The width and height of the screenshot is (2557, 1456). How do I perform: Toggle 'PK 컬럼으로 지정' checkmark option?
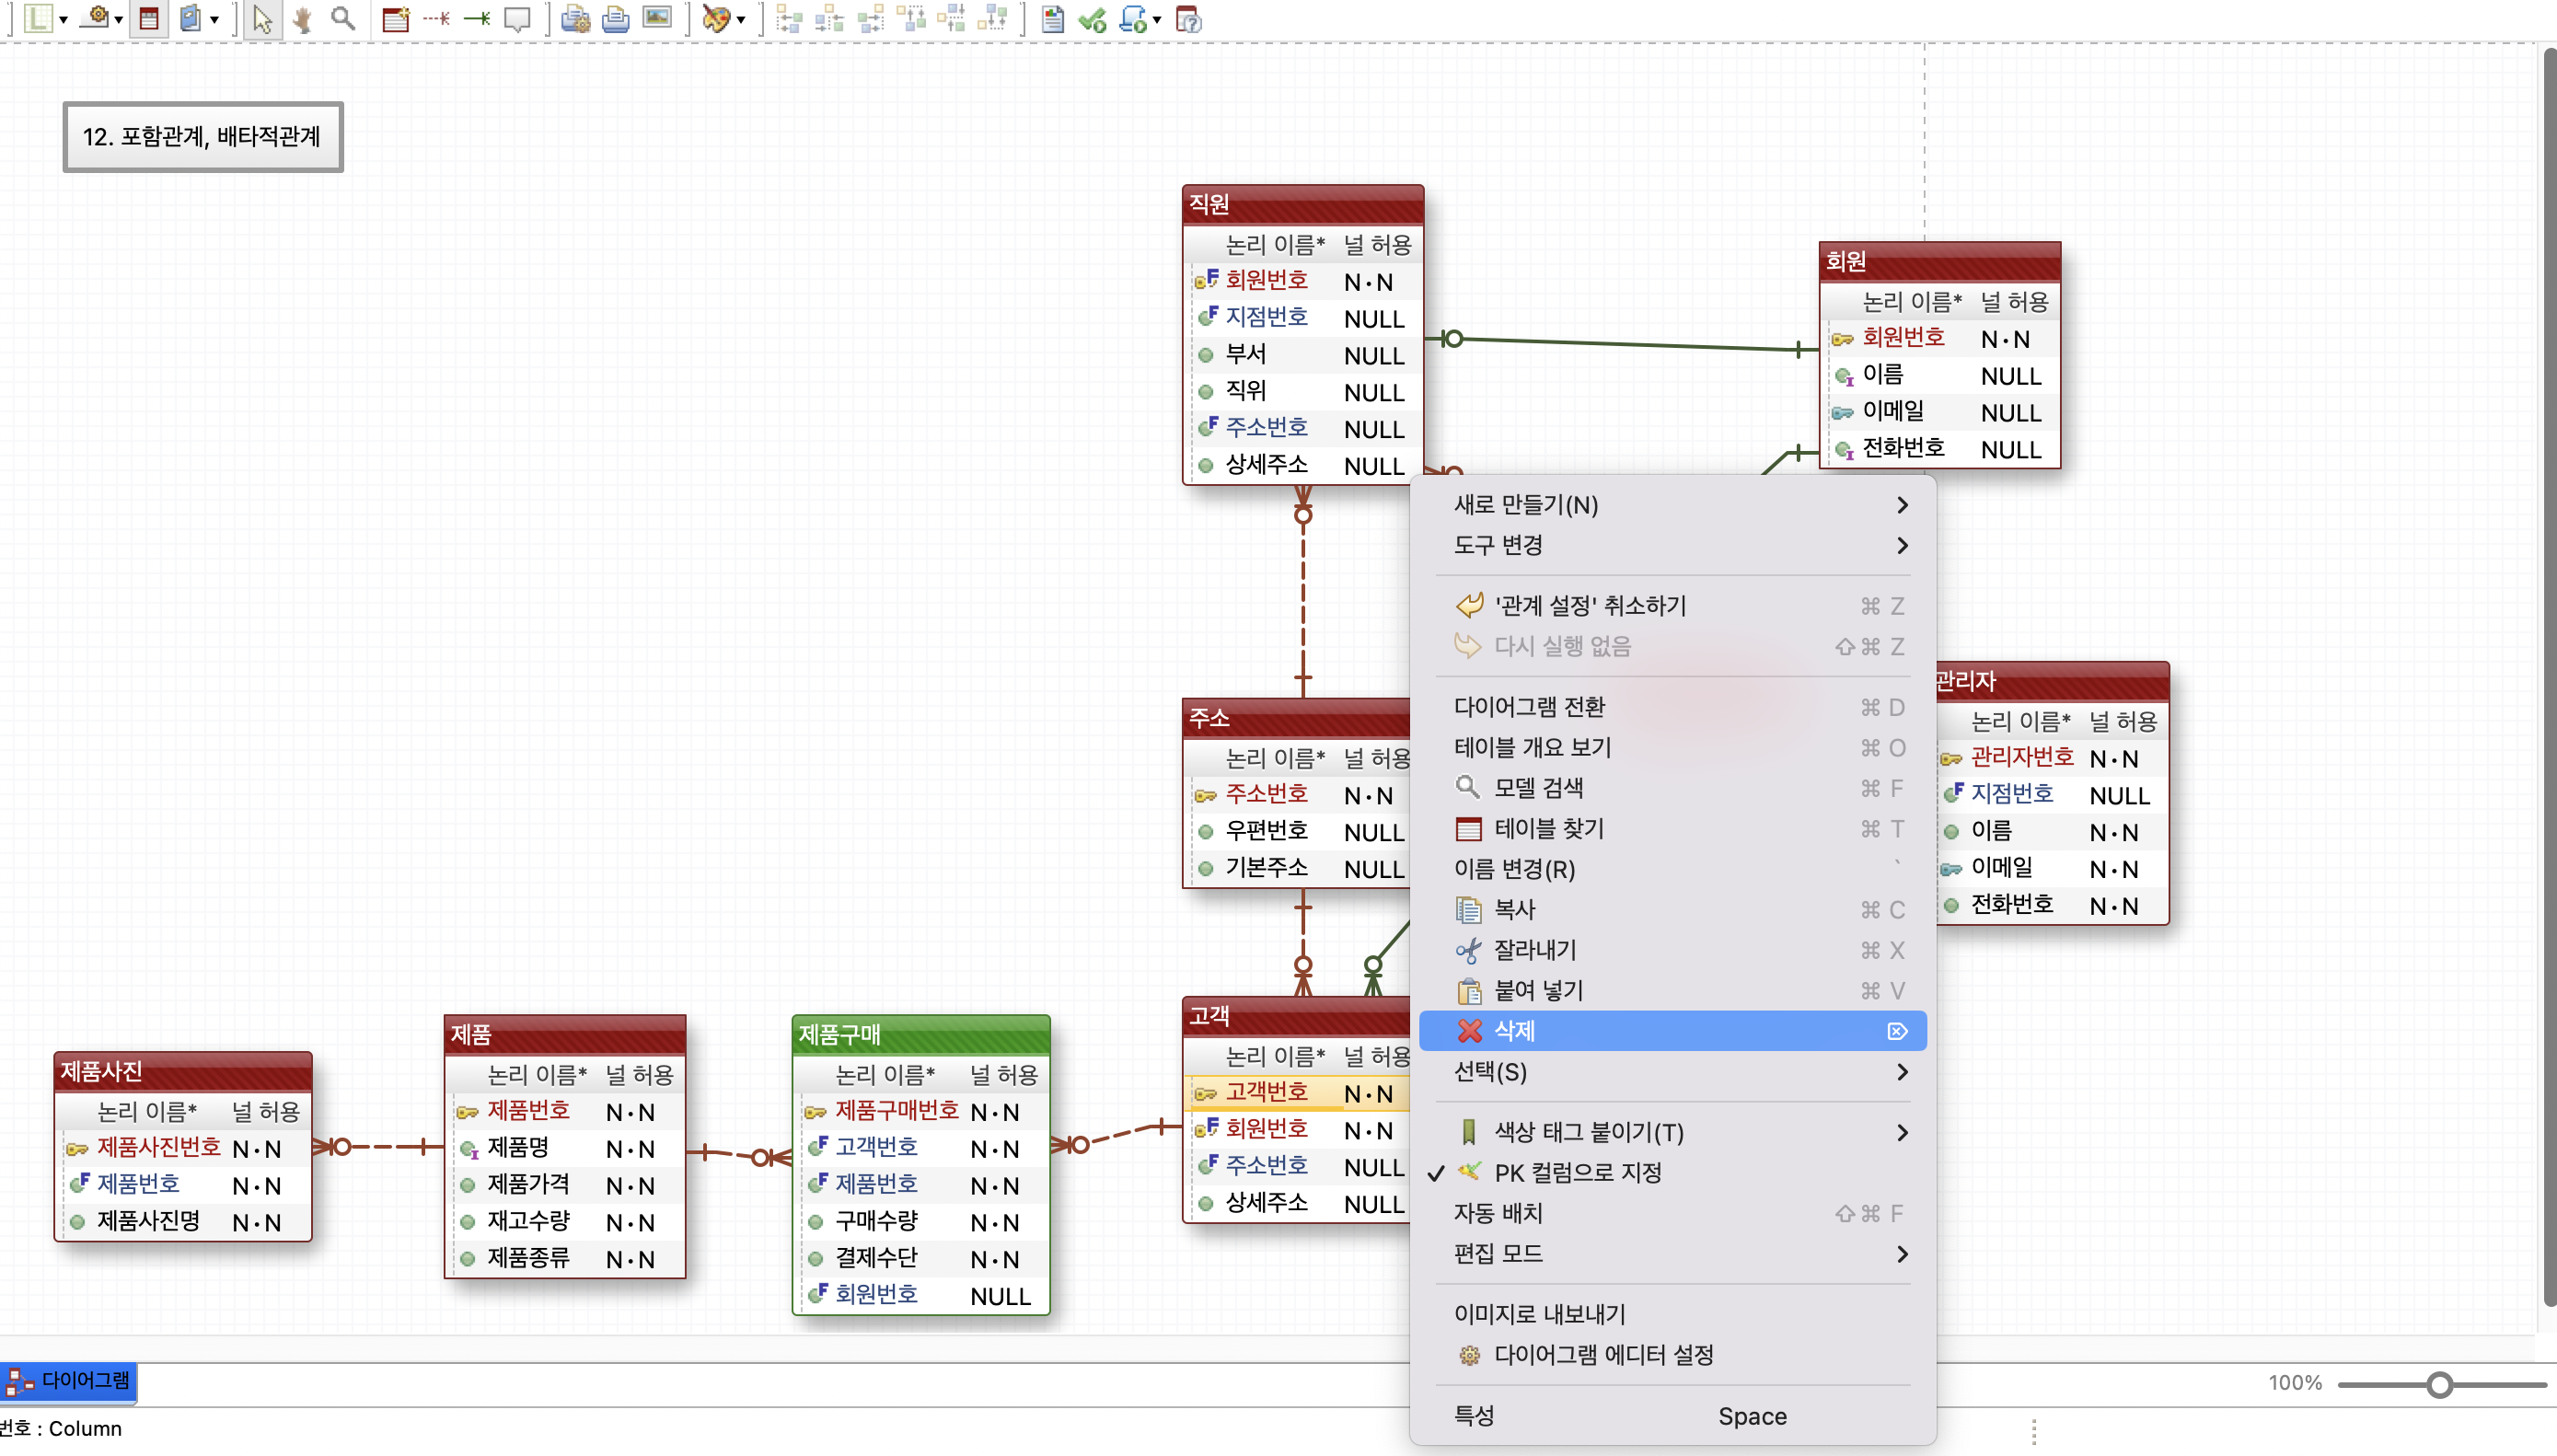[x=1673, y=1172]
